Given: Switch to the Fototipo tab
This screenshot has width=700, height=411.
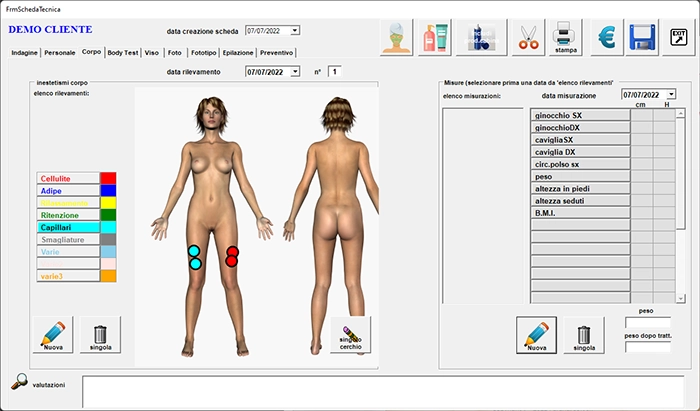Looking at the screenshot, I should [x=204, y=53].
